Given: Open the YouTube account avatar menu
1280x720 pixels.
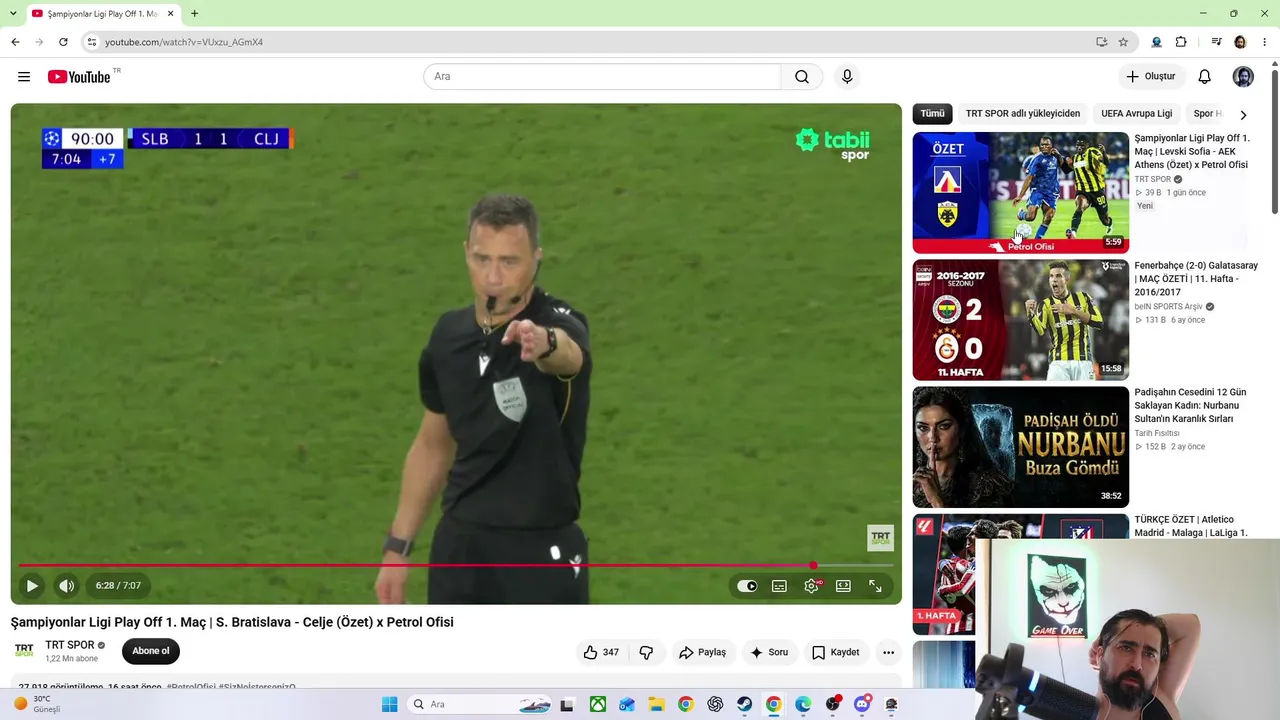Looking at the screenshot, I should click(x=1243, y=77).
